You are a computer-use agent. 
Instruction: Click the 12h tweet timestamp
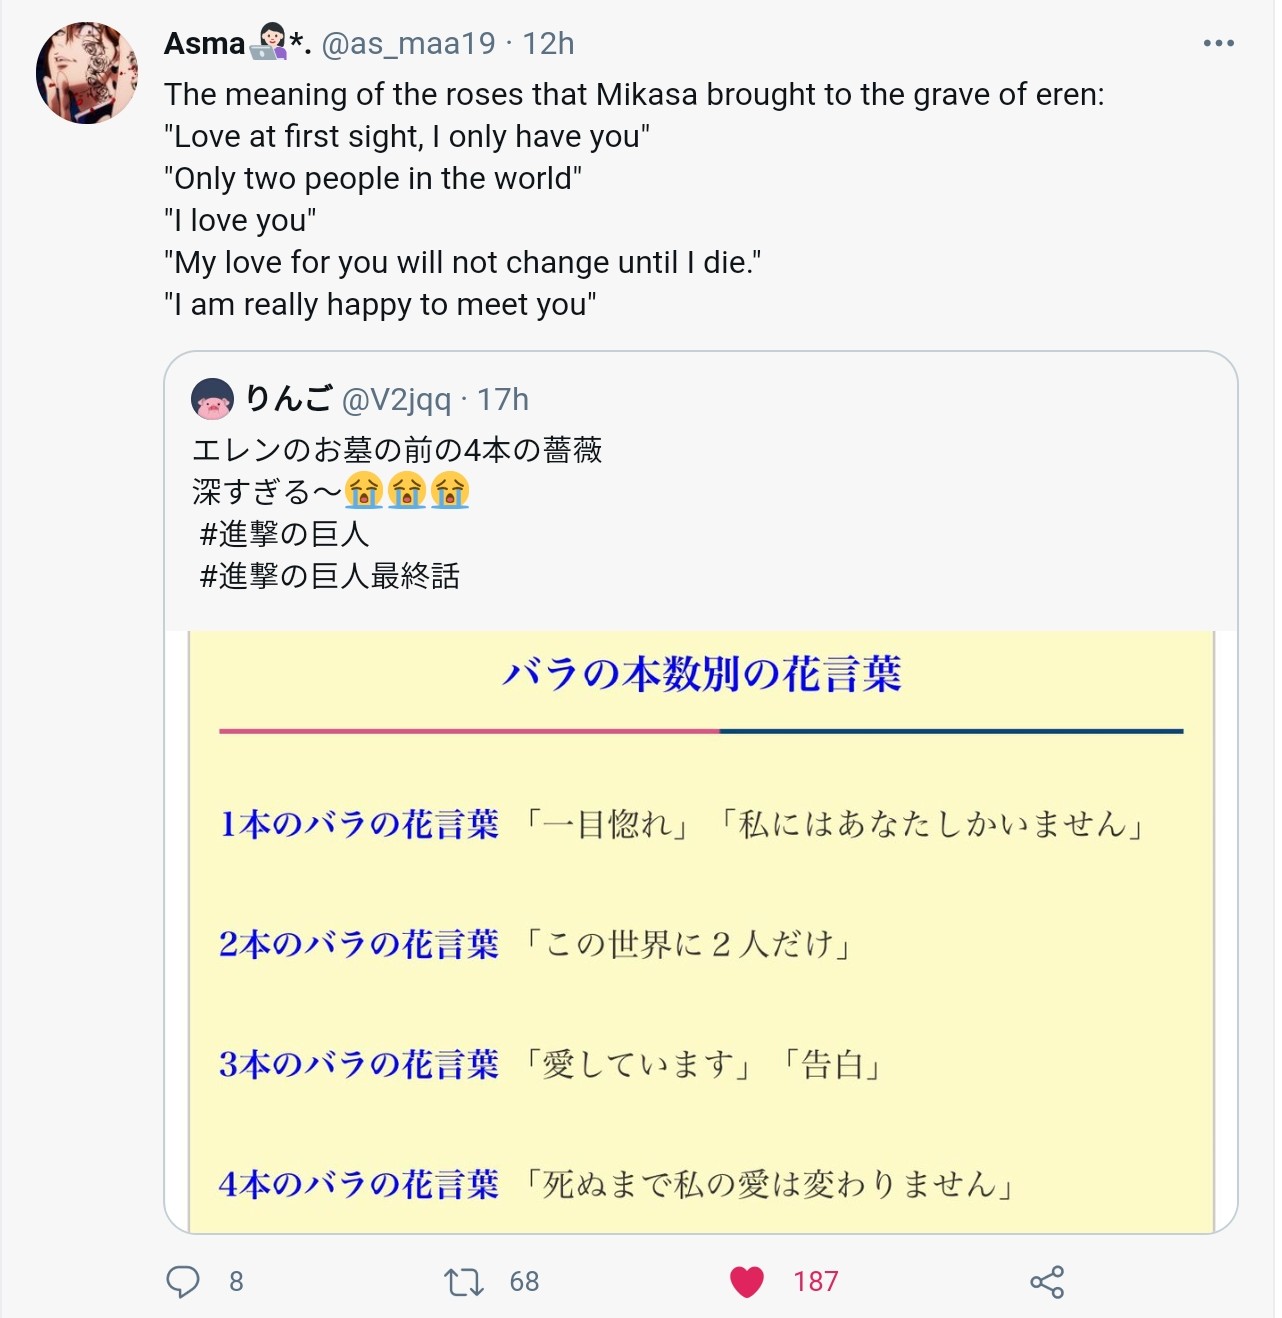pos(548,44)
